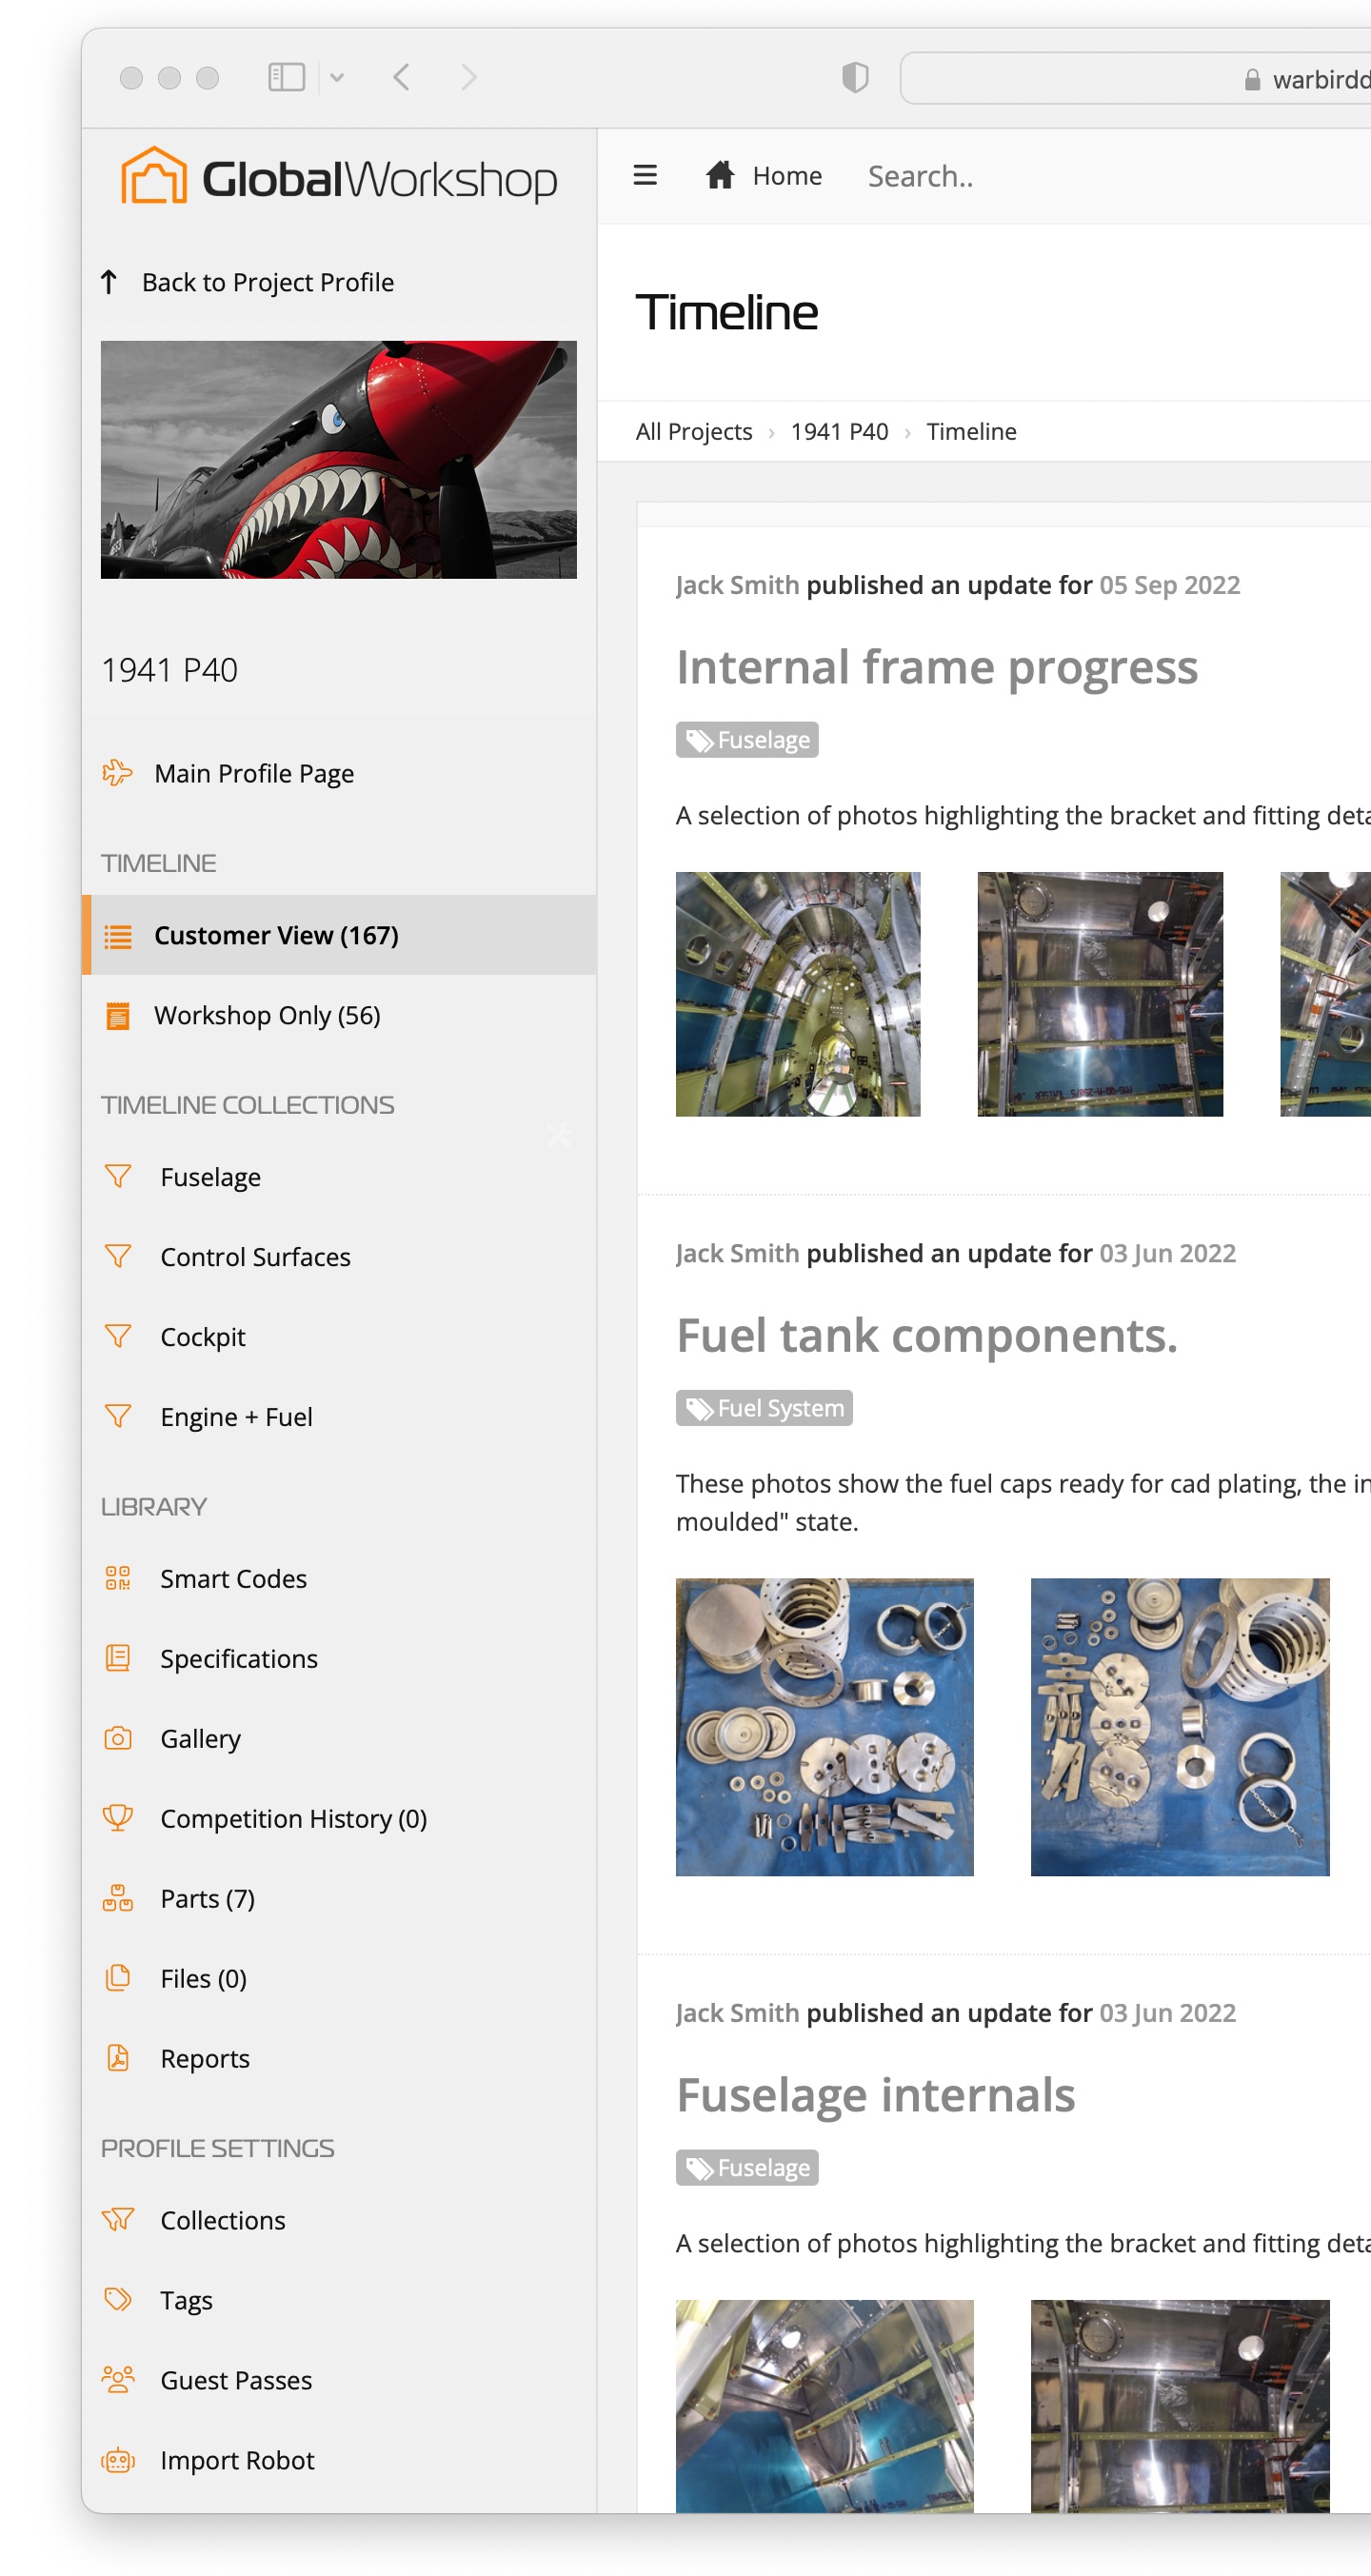Click the Gallery camera icon
The image size is (1371, 2576).
[118, 1738]
